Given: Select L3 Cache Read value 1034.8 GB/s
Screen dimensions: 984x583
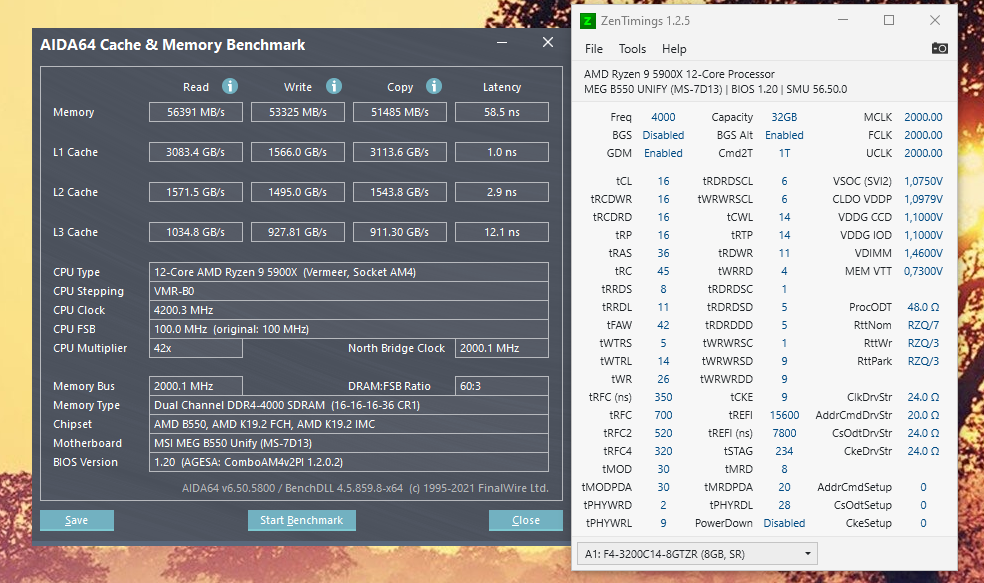Looking at the screenshot, I should tap(196, 232).
